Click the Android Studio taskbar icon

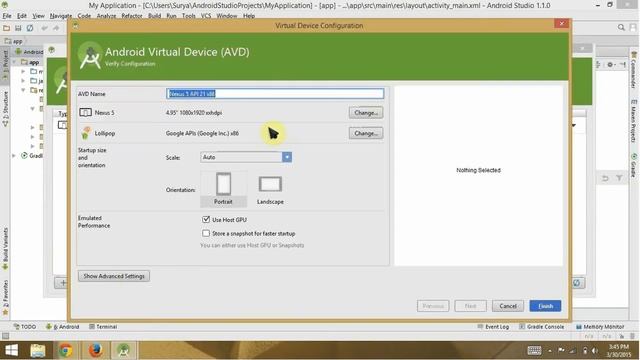(x=123, y=350)
